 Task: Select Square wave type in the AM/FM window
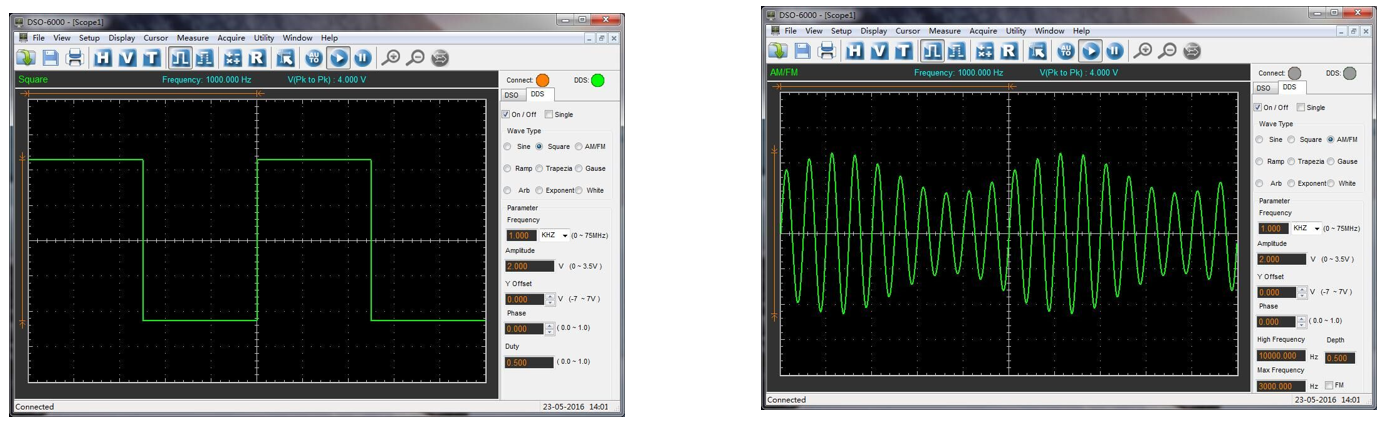1292,139
